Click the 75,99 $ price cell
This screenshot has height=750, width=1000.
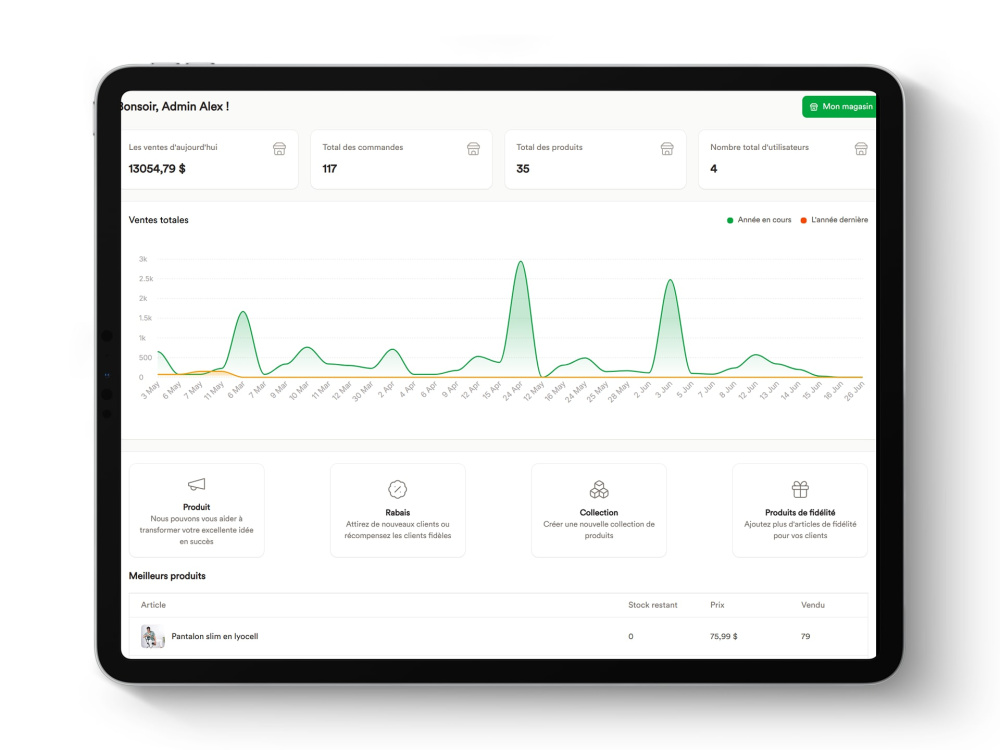pos(723,636)
